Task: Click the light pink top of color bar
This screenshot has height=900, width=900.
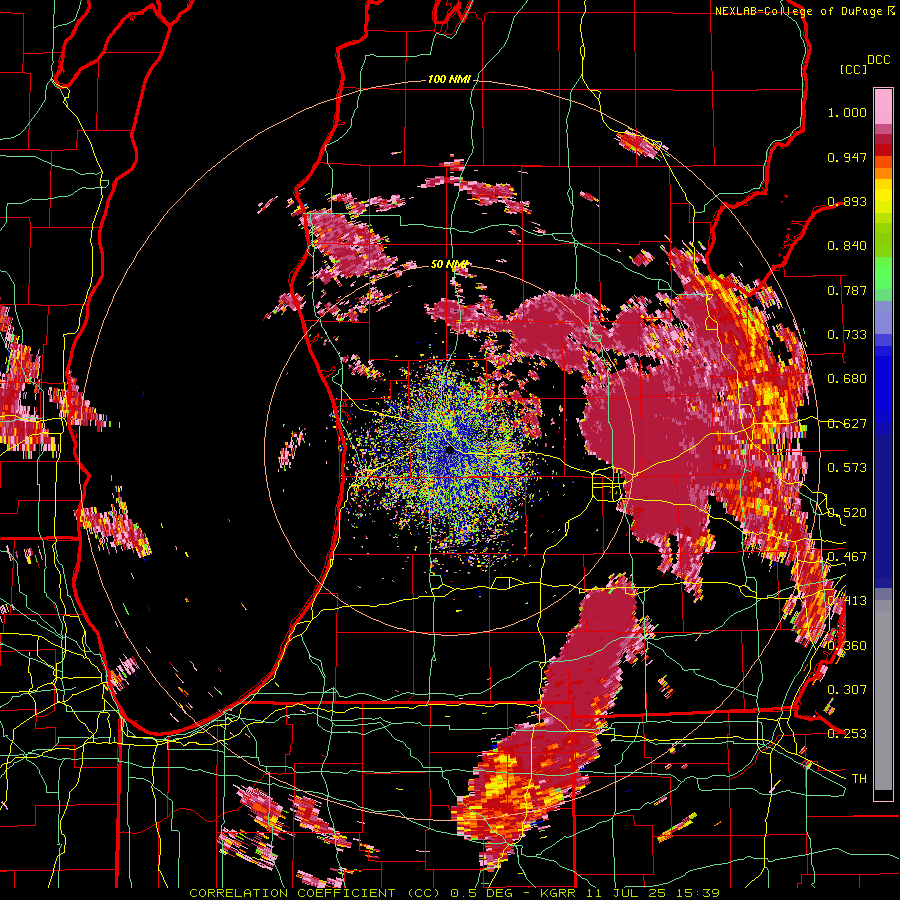Action: click(x=883, y=106)
